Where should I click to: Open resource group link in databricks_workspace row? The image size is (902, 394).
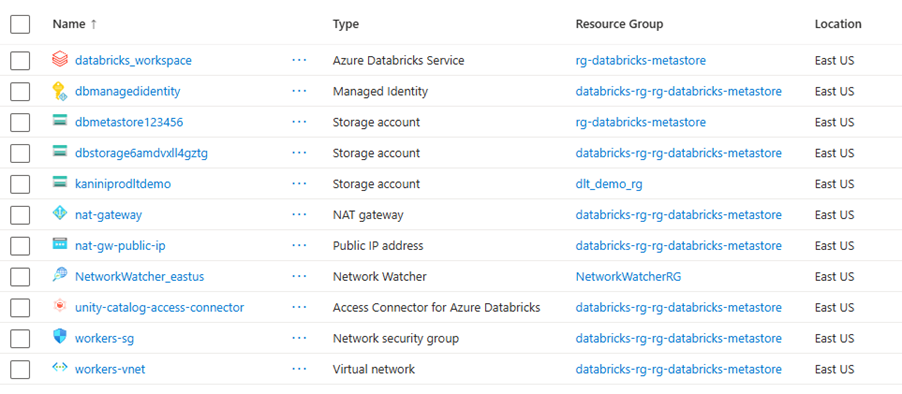coord(640,60)
